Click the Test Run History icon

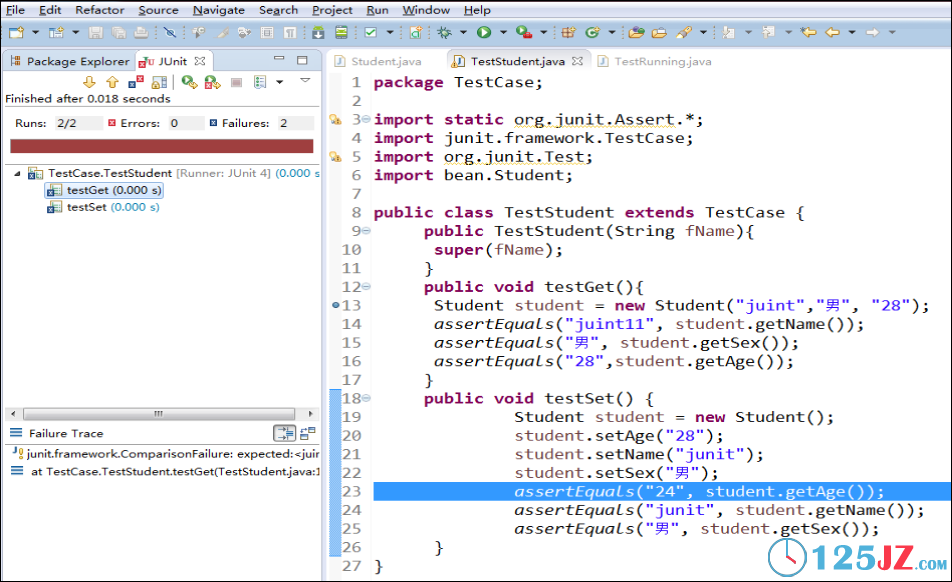pyautogui.click(x=260, y=82)
